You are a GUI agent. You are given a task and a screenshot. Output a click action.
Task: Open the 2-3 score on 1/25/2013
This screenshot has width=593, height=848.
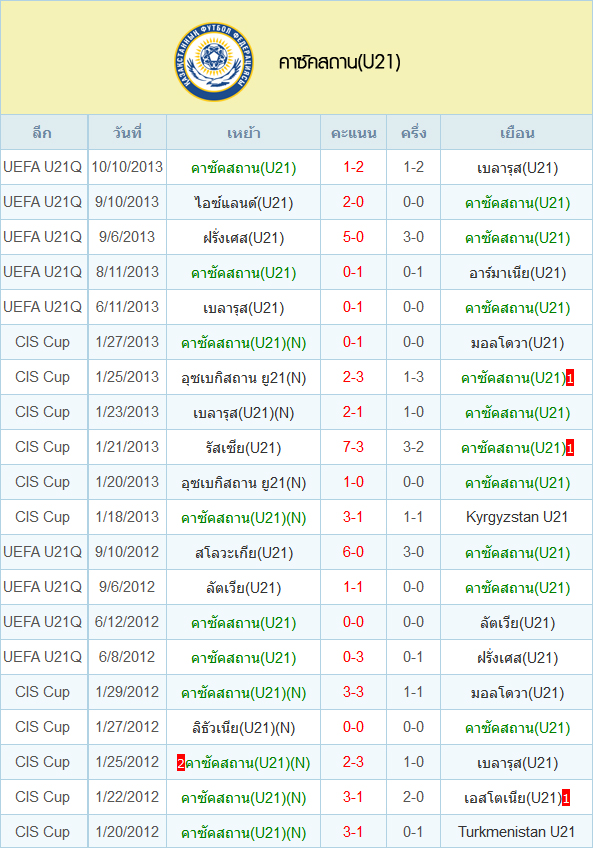(x=353, y=377)
